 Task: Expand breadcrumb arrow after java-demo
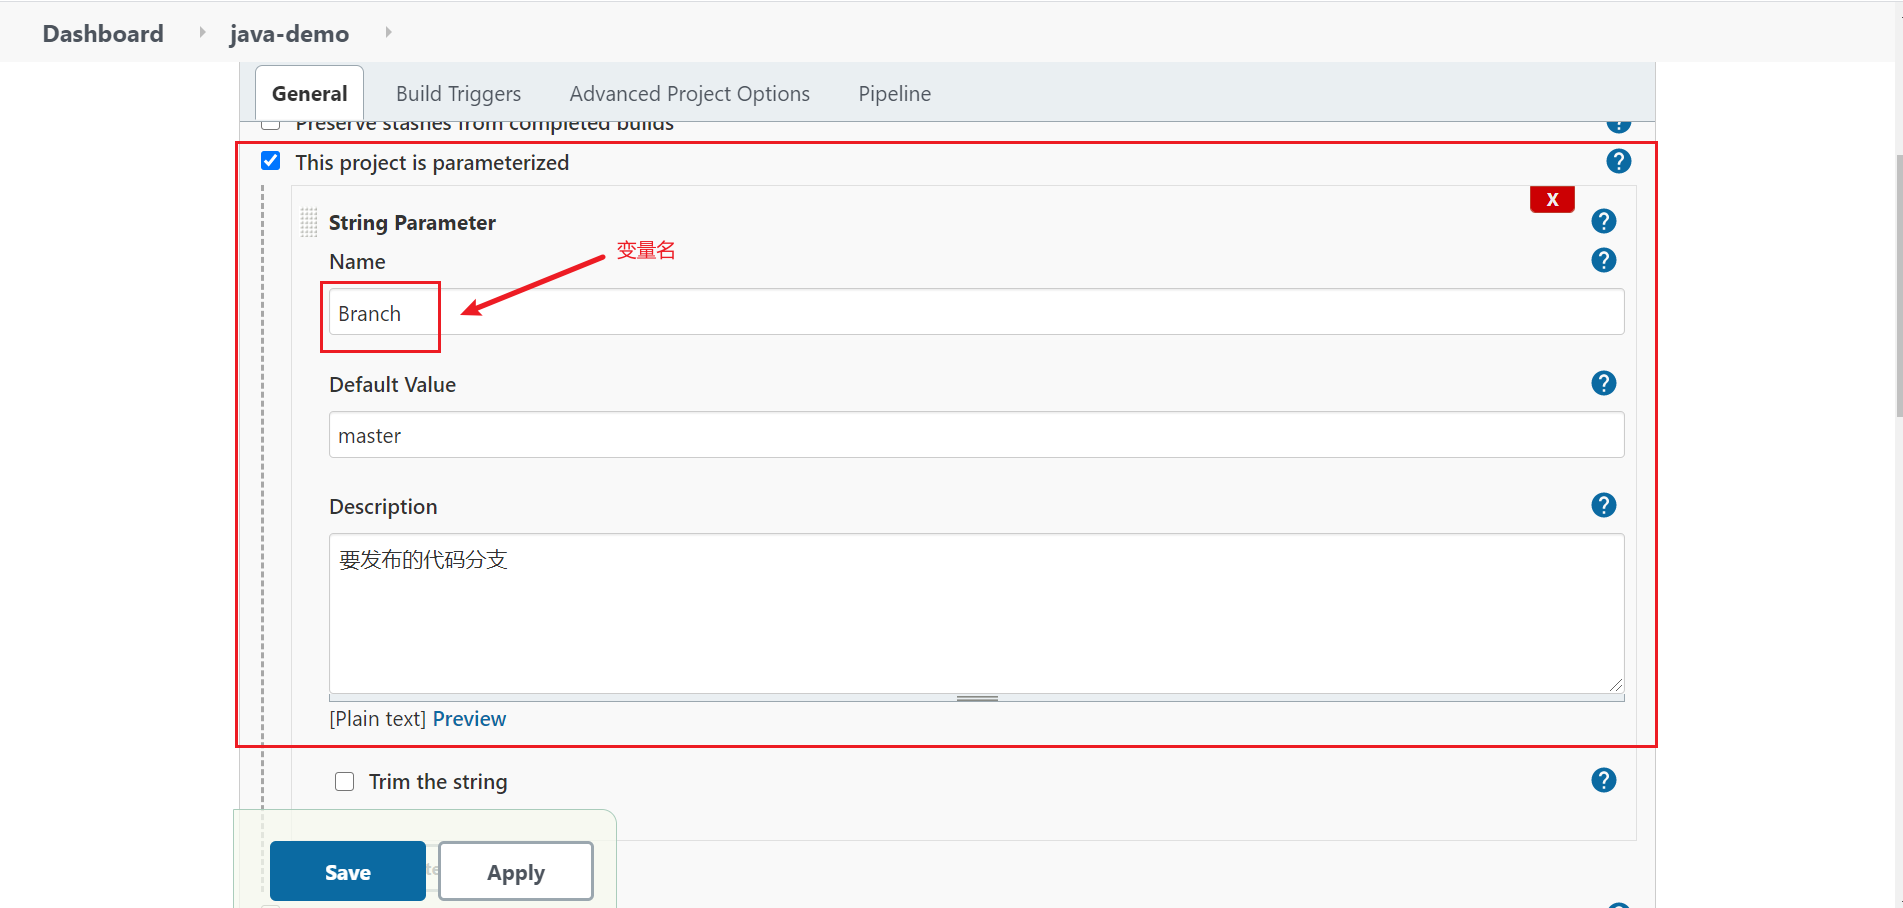click(x=388, y=33)
